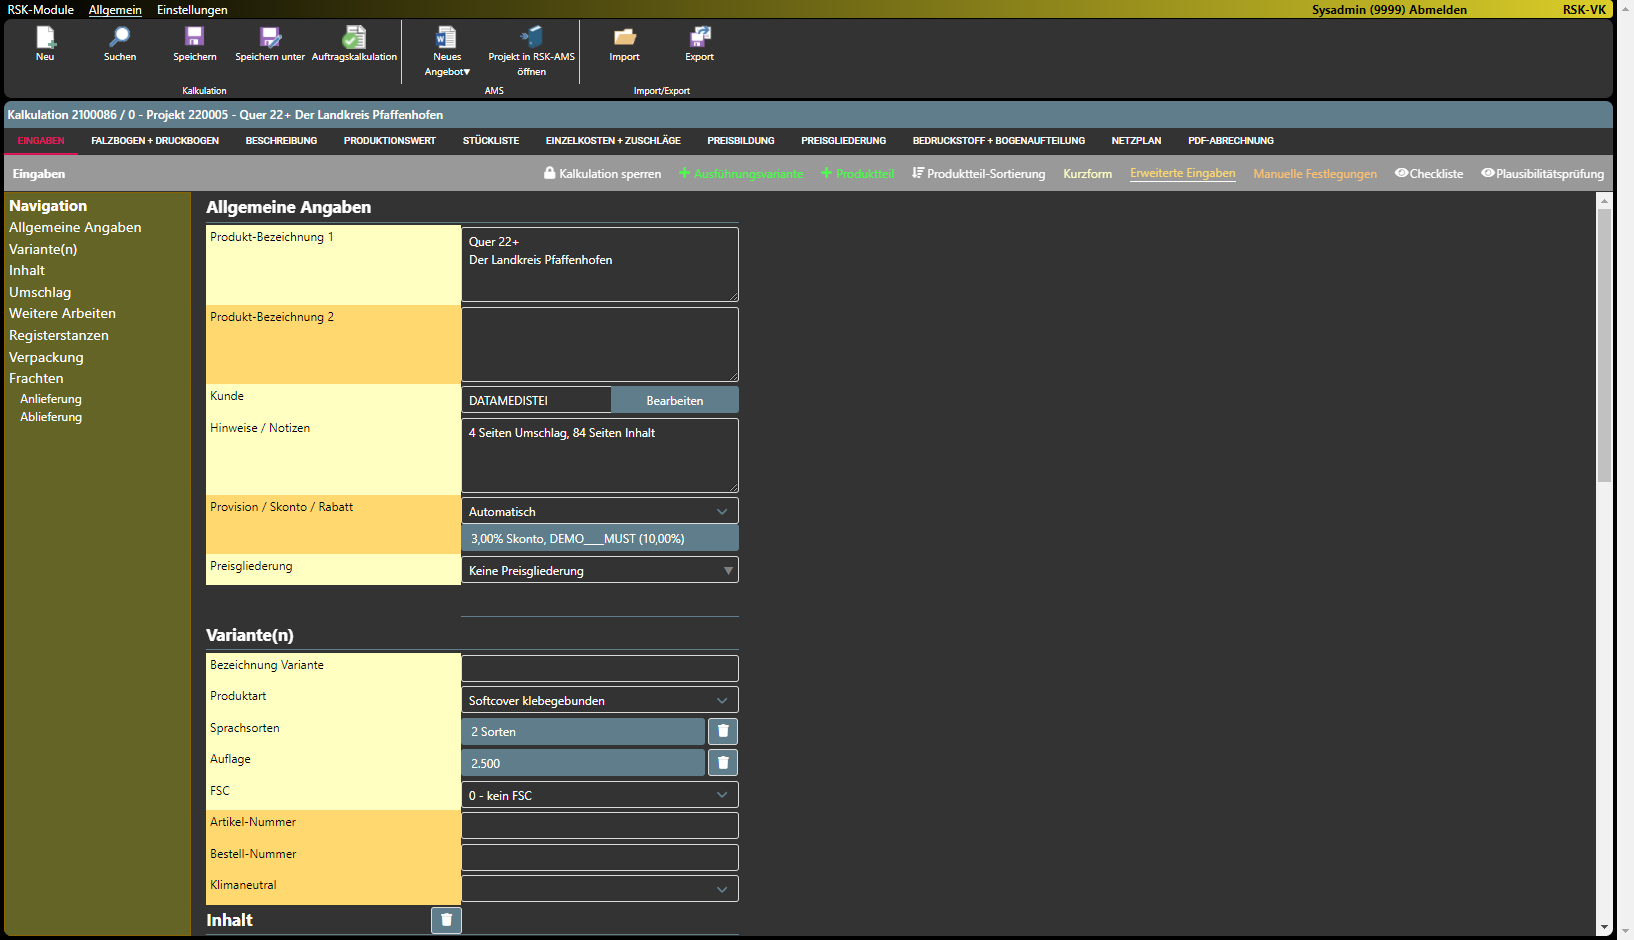This screenshot has height=940, width=1634.
Task: Click the Bezeichnung Variante field
Action: click(600, 668)
